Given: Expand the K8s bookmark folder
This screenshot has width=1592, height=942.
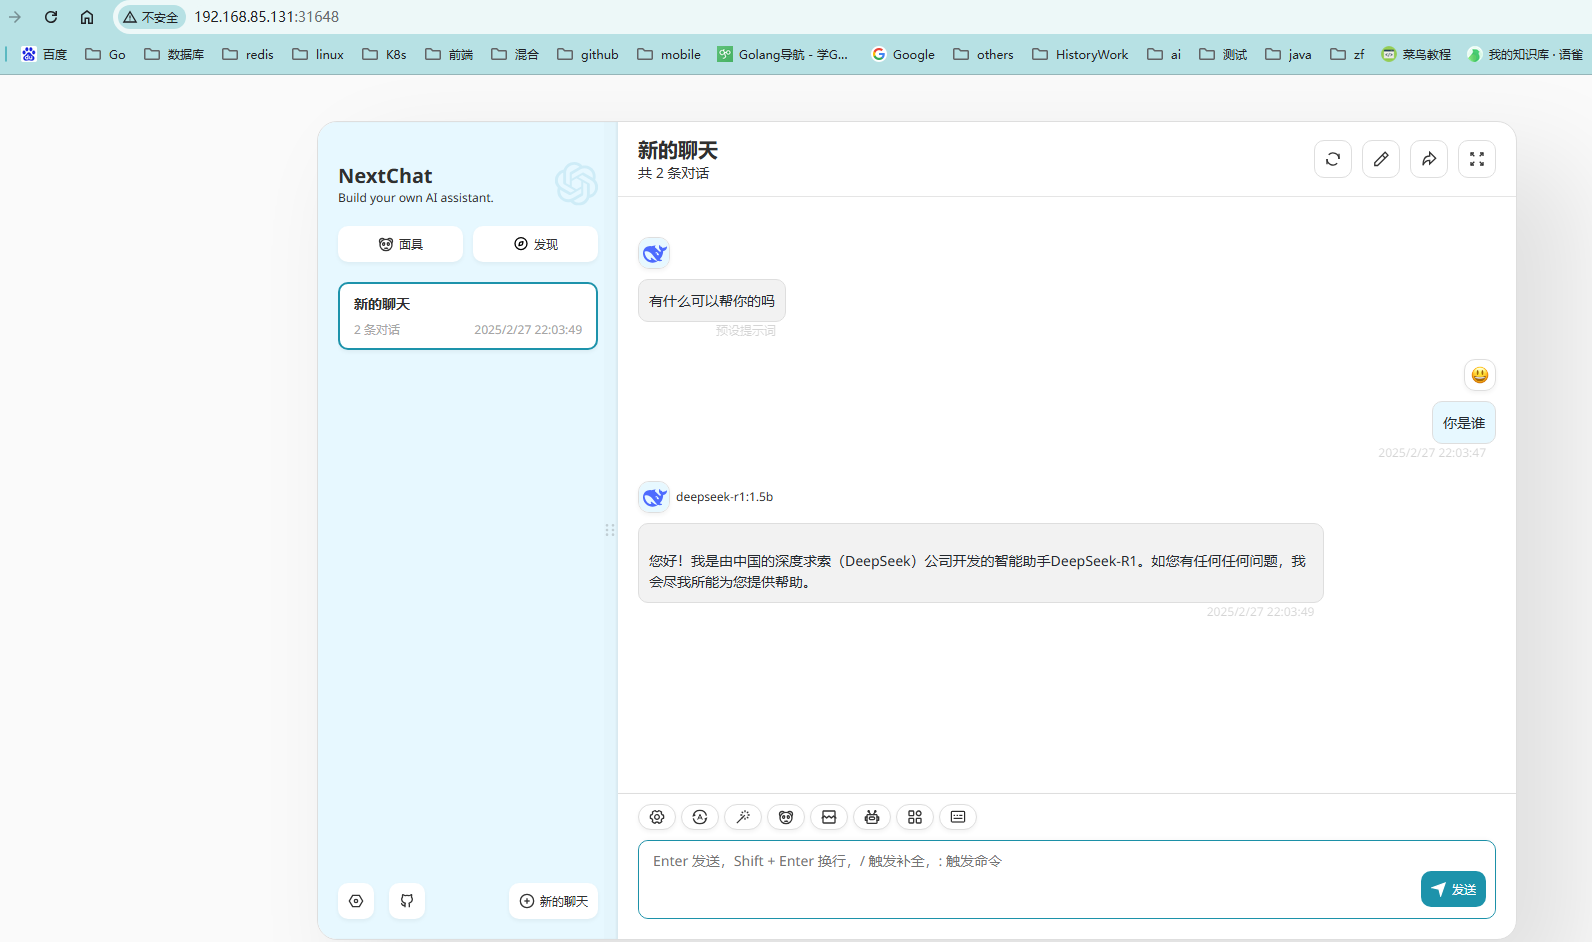Looking at the screenshot, I should point(384,54).
